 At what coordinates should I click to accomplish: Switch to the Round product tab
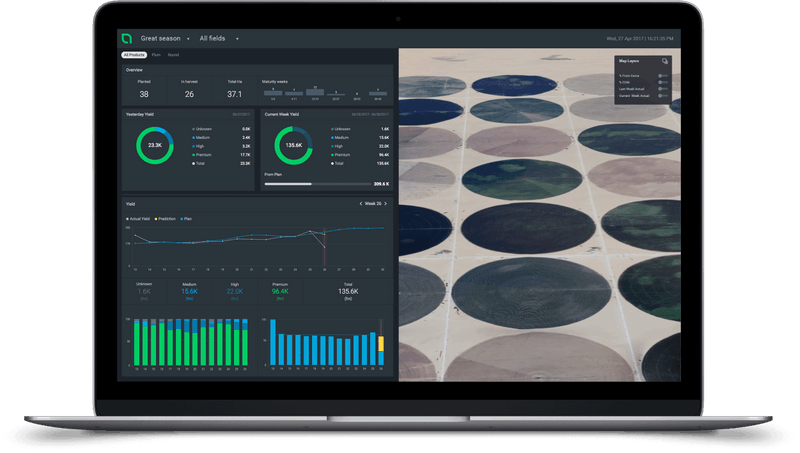[173, 55]
